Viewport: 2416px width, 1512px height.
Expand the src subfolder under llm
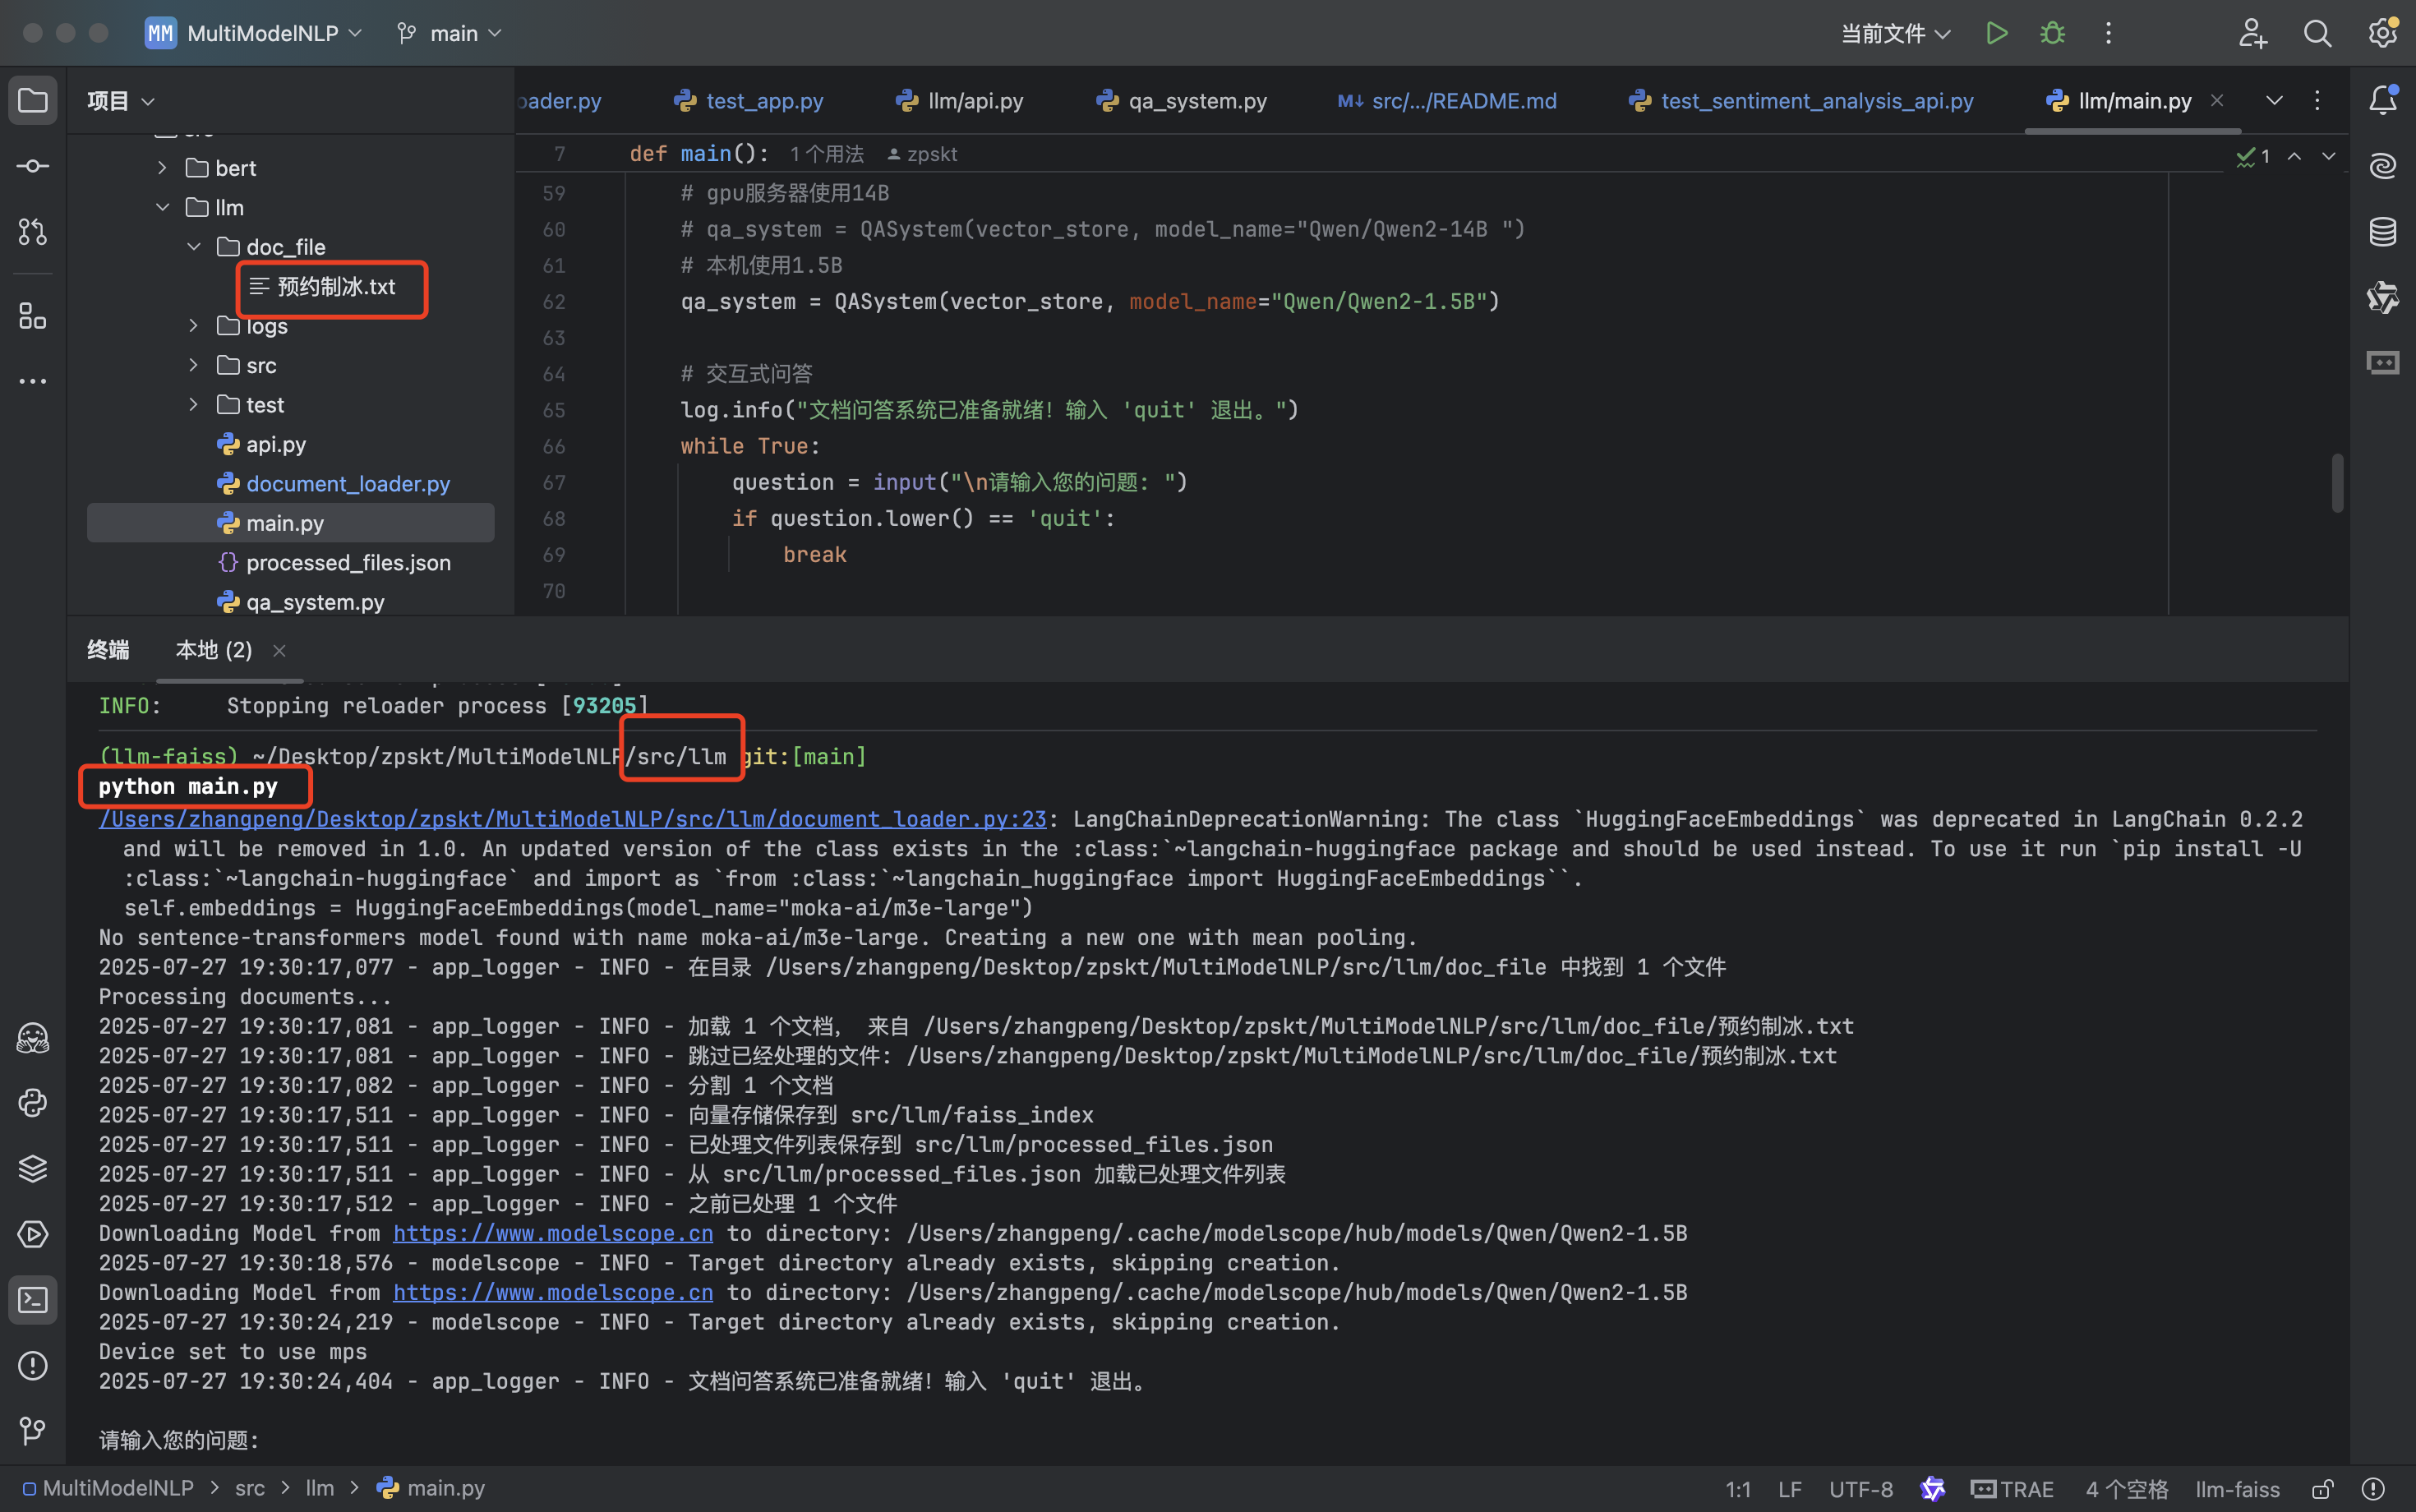click(x=194, y=365)
